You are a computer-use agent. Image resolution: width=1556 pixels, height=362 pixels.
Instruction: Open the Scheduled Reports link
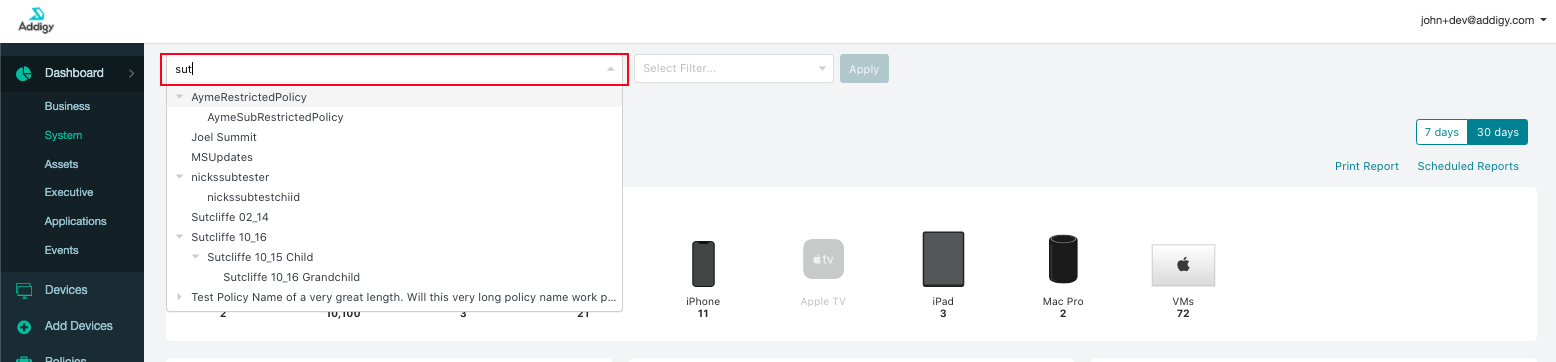[1468, 166]
